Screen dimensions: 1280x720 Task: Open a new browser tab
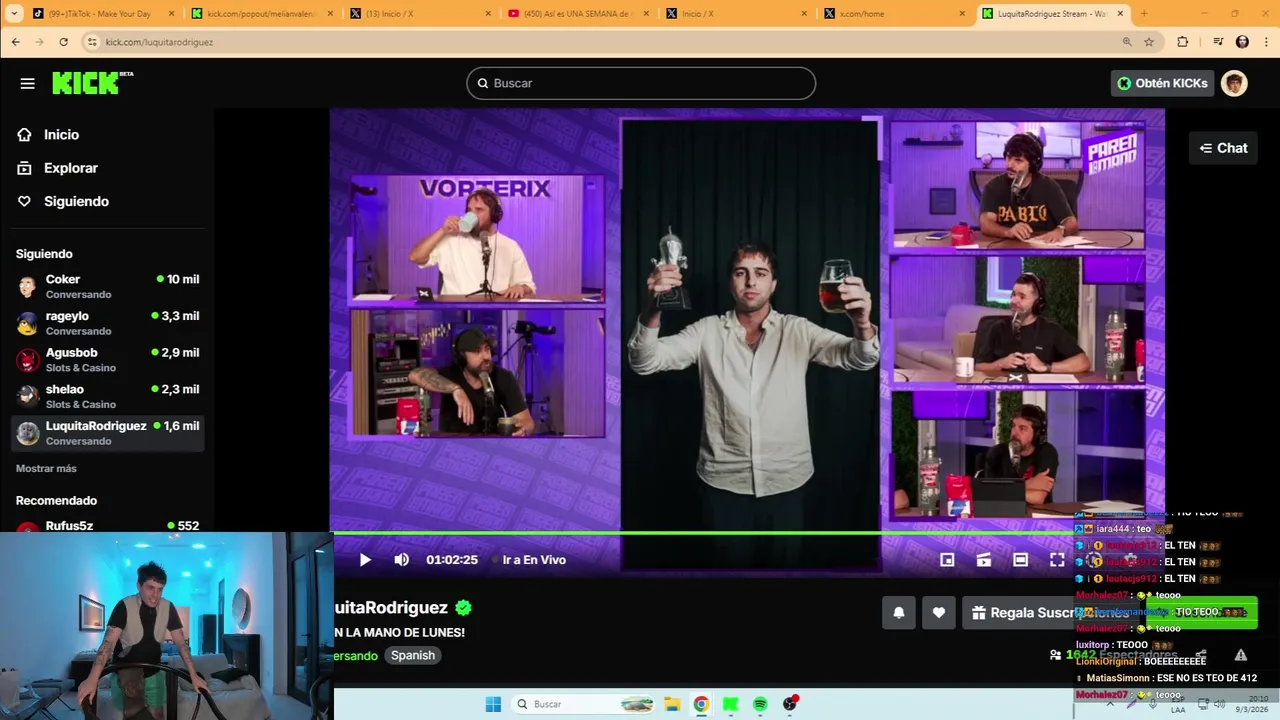(x=1144, y=13)
